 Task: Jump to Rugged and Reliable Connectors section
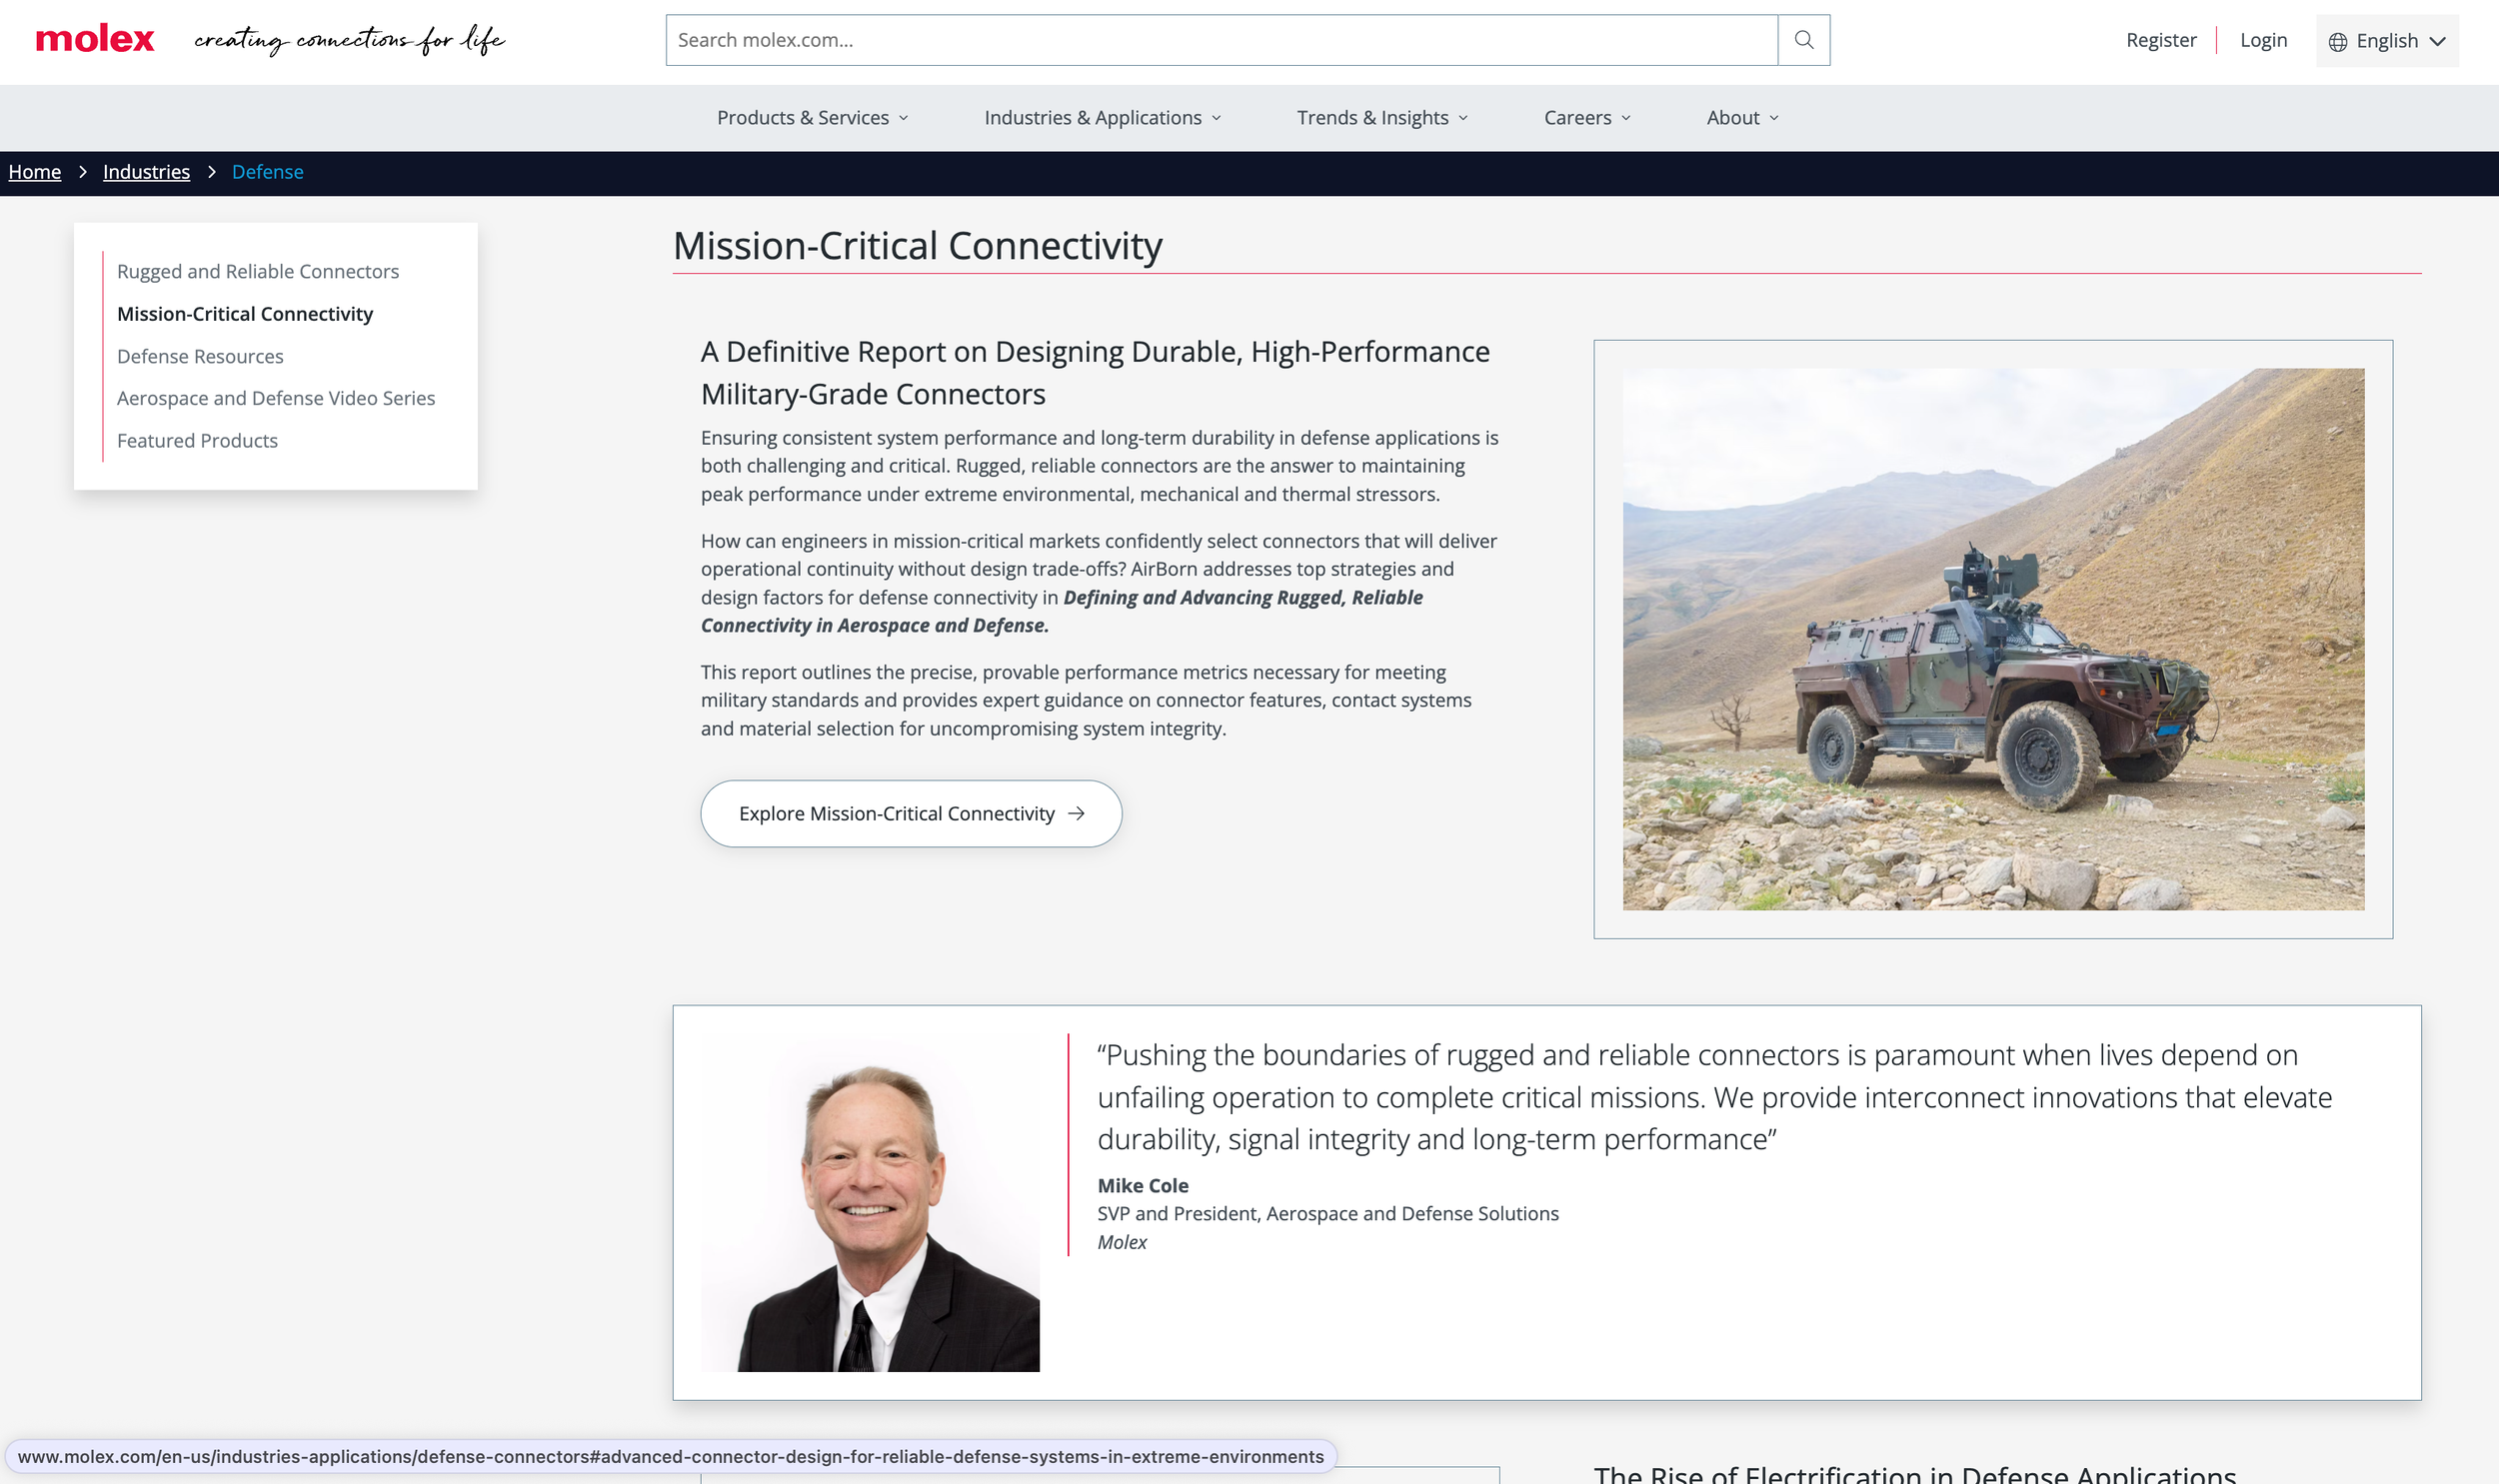click(x=257, y=271)
